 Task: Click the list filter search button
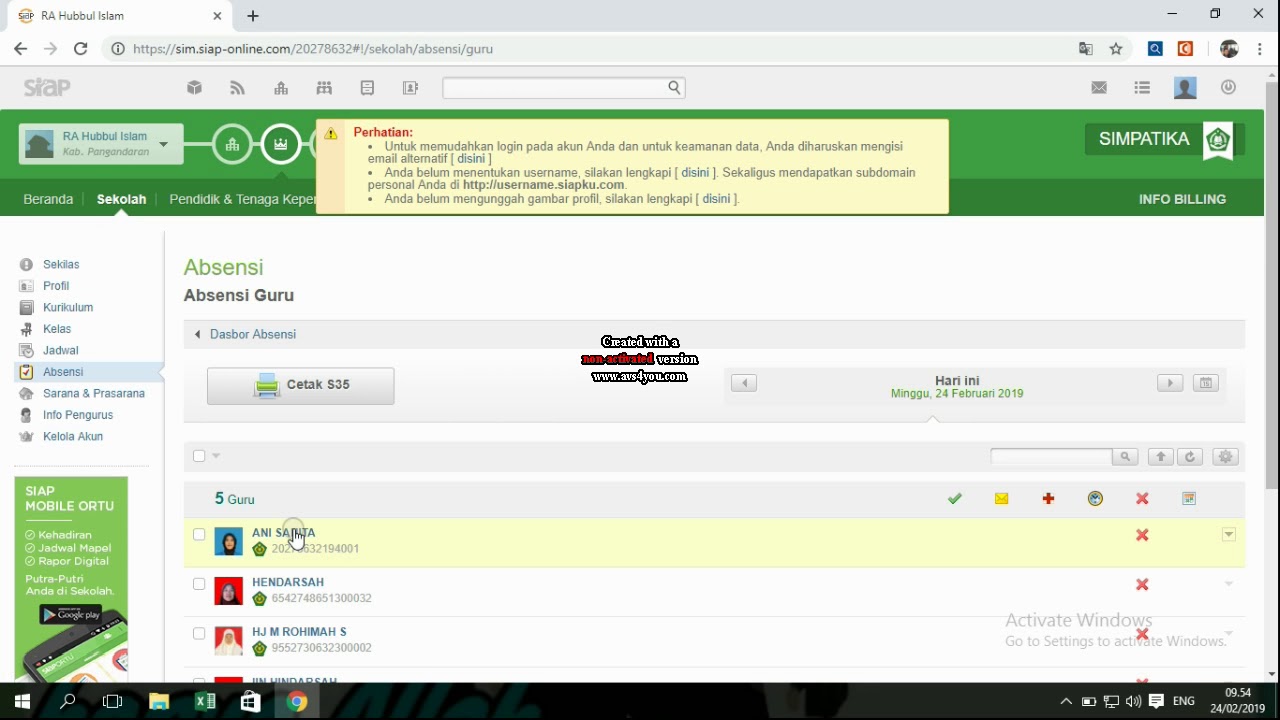point(1125,457)
